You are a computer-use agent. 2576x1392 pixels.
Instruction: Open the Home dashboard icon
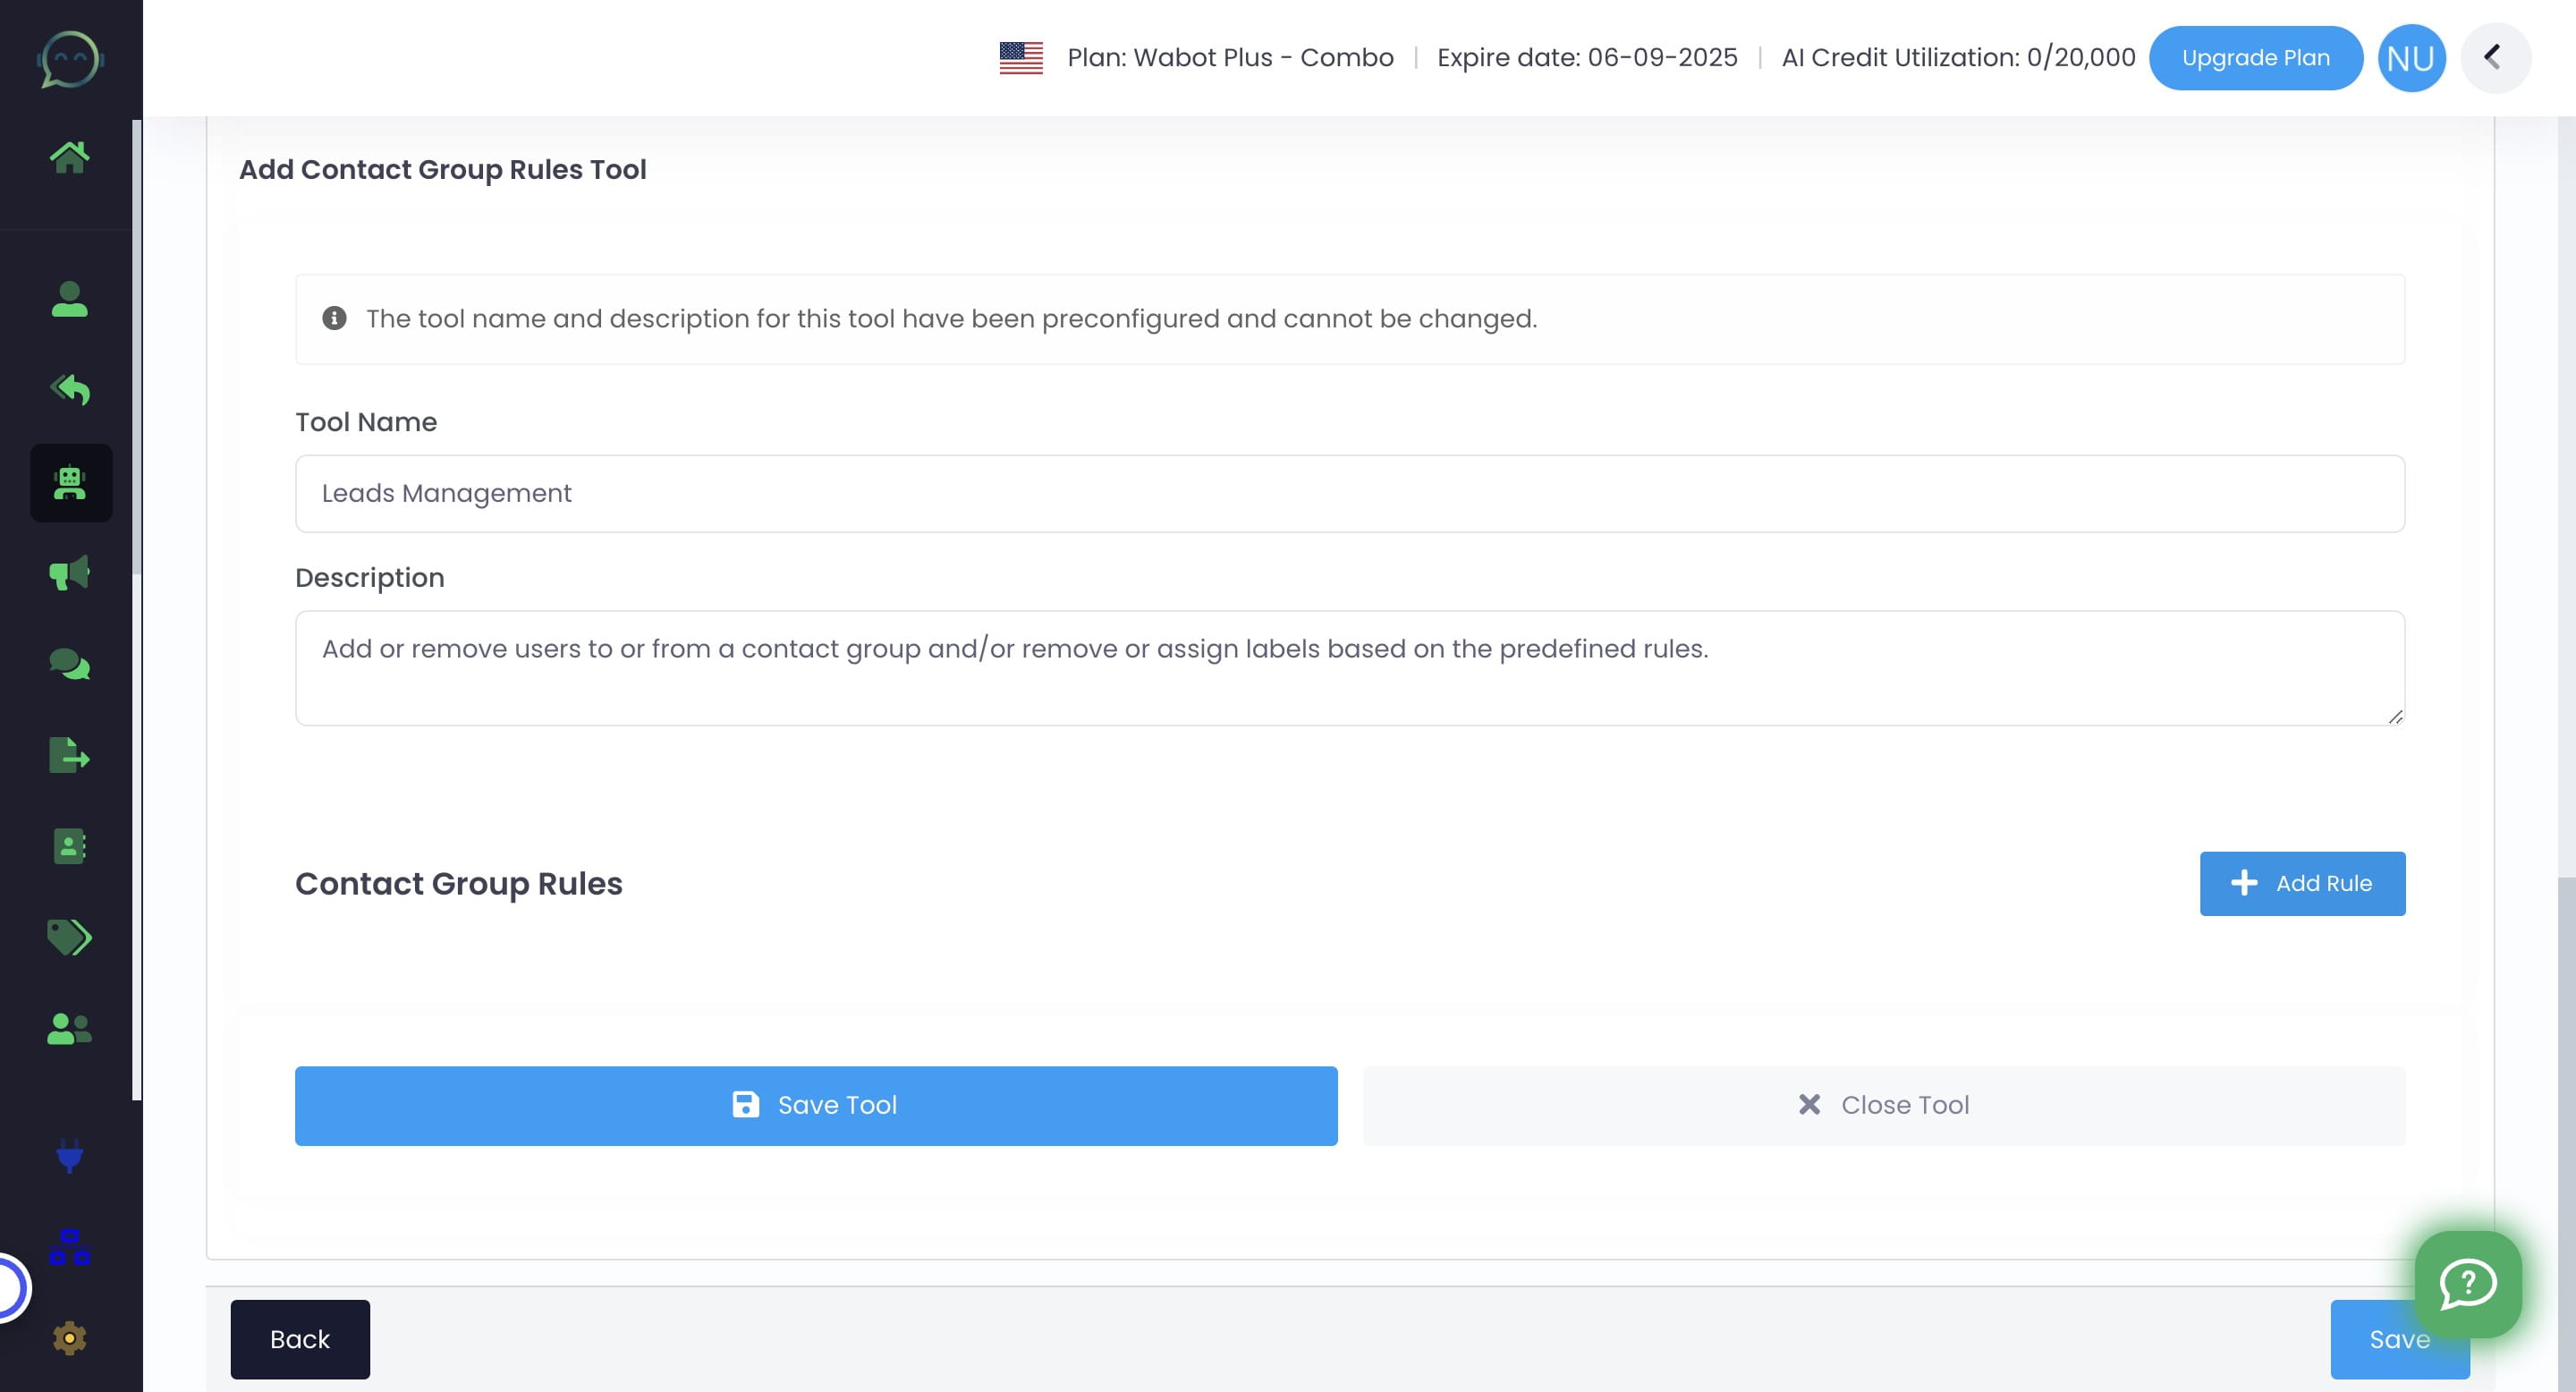click(70, 155)
